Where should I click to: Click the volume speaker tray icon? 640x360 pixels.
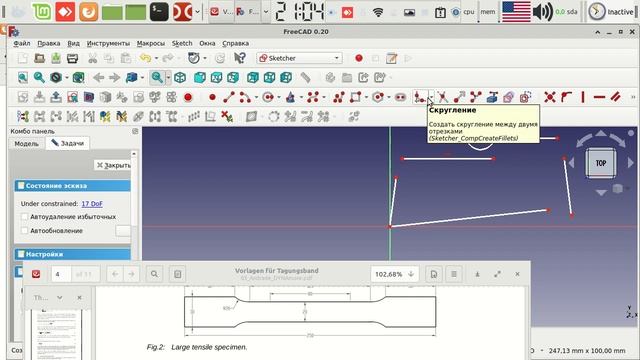[x=543, y=12]
